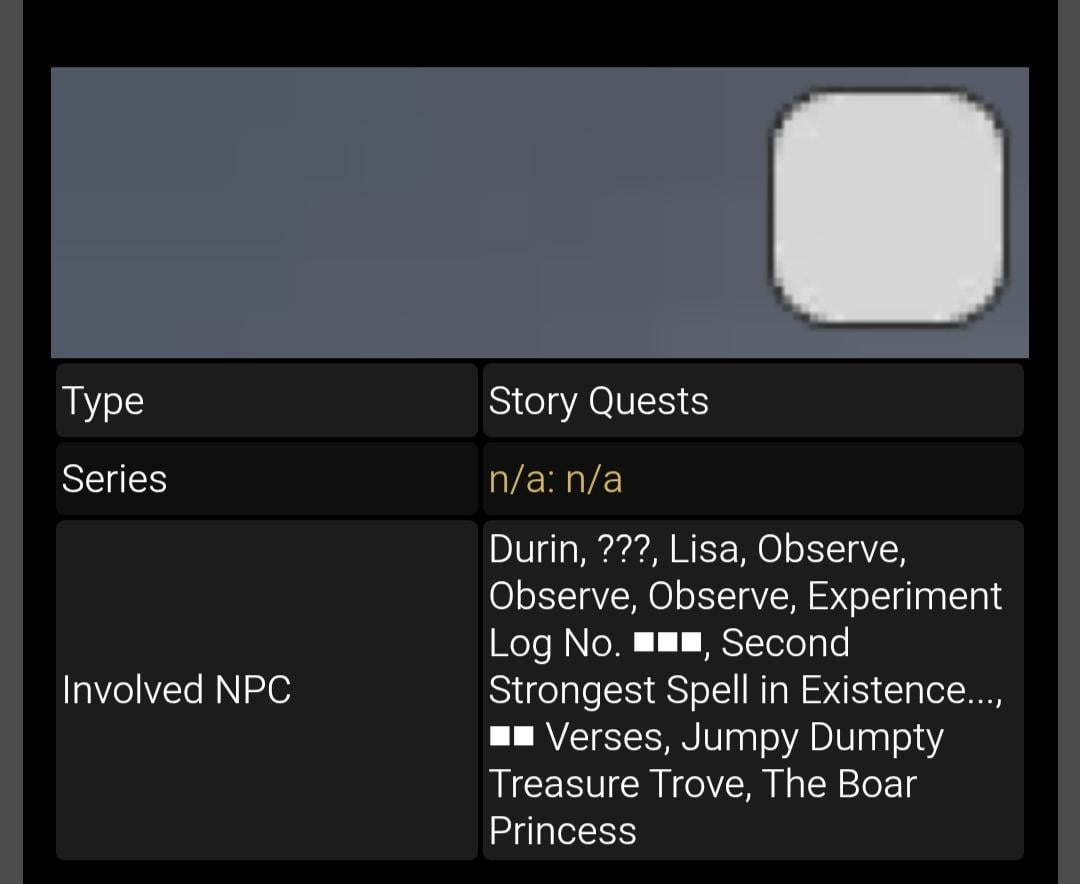Click the "Type" row label
Image resolution: width=1080 pixels, height=884 pixels.
[103, 401]
